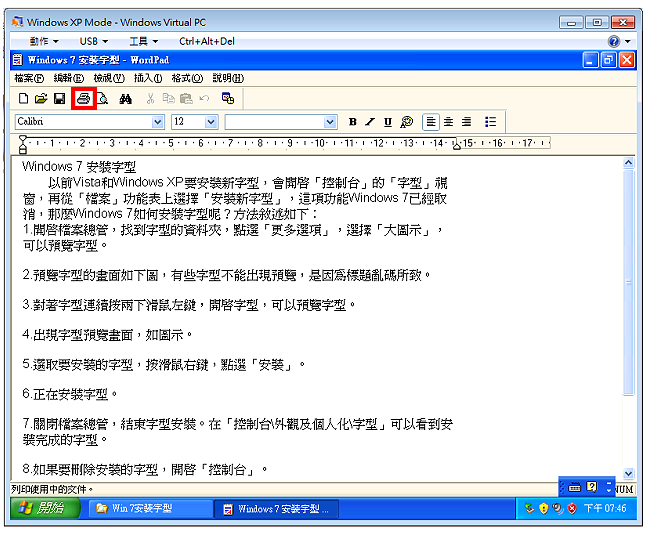Select the WordPad taskbar button

(276, 509)
